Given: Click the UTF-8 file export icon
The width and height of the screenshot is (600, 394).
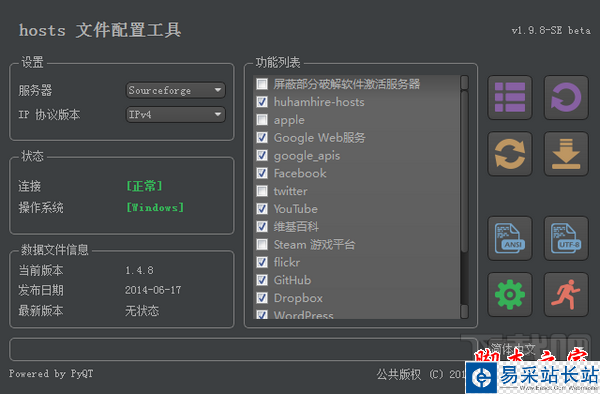Looking at the screenshot, I should coord(566,238).
